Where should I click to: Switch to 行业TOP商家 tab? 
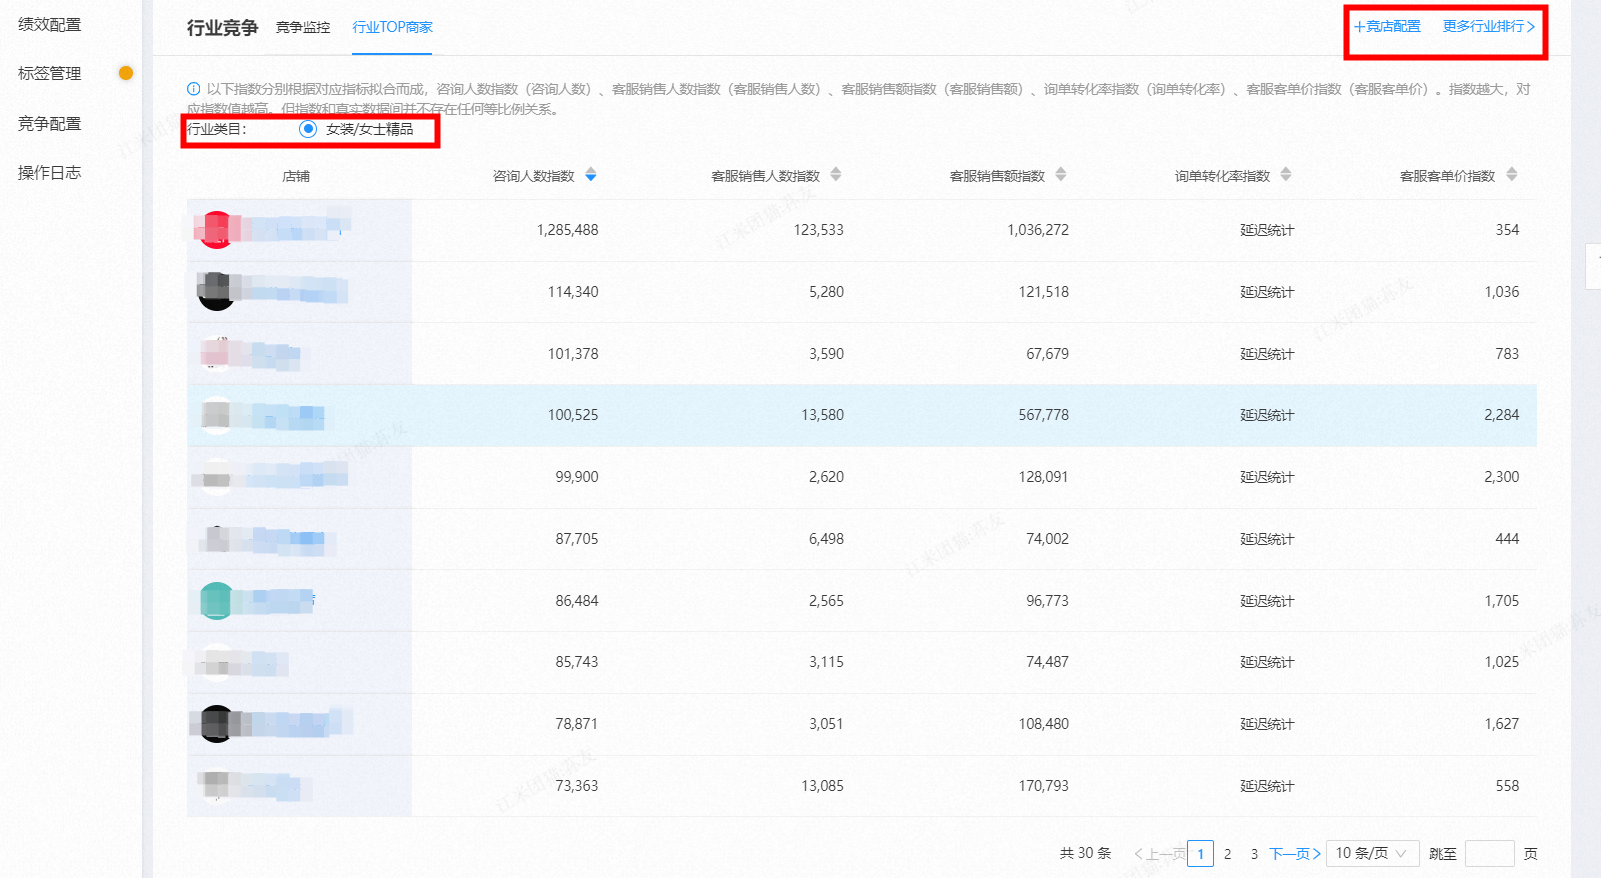coord(392,28)
